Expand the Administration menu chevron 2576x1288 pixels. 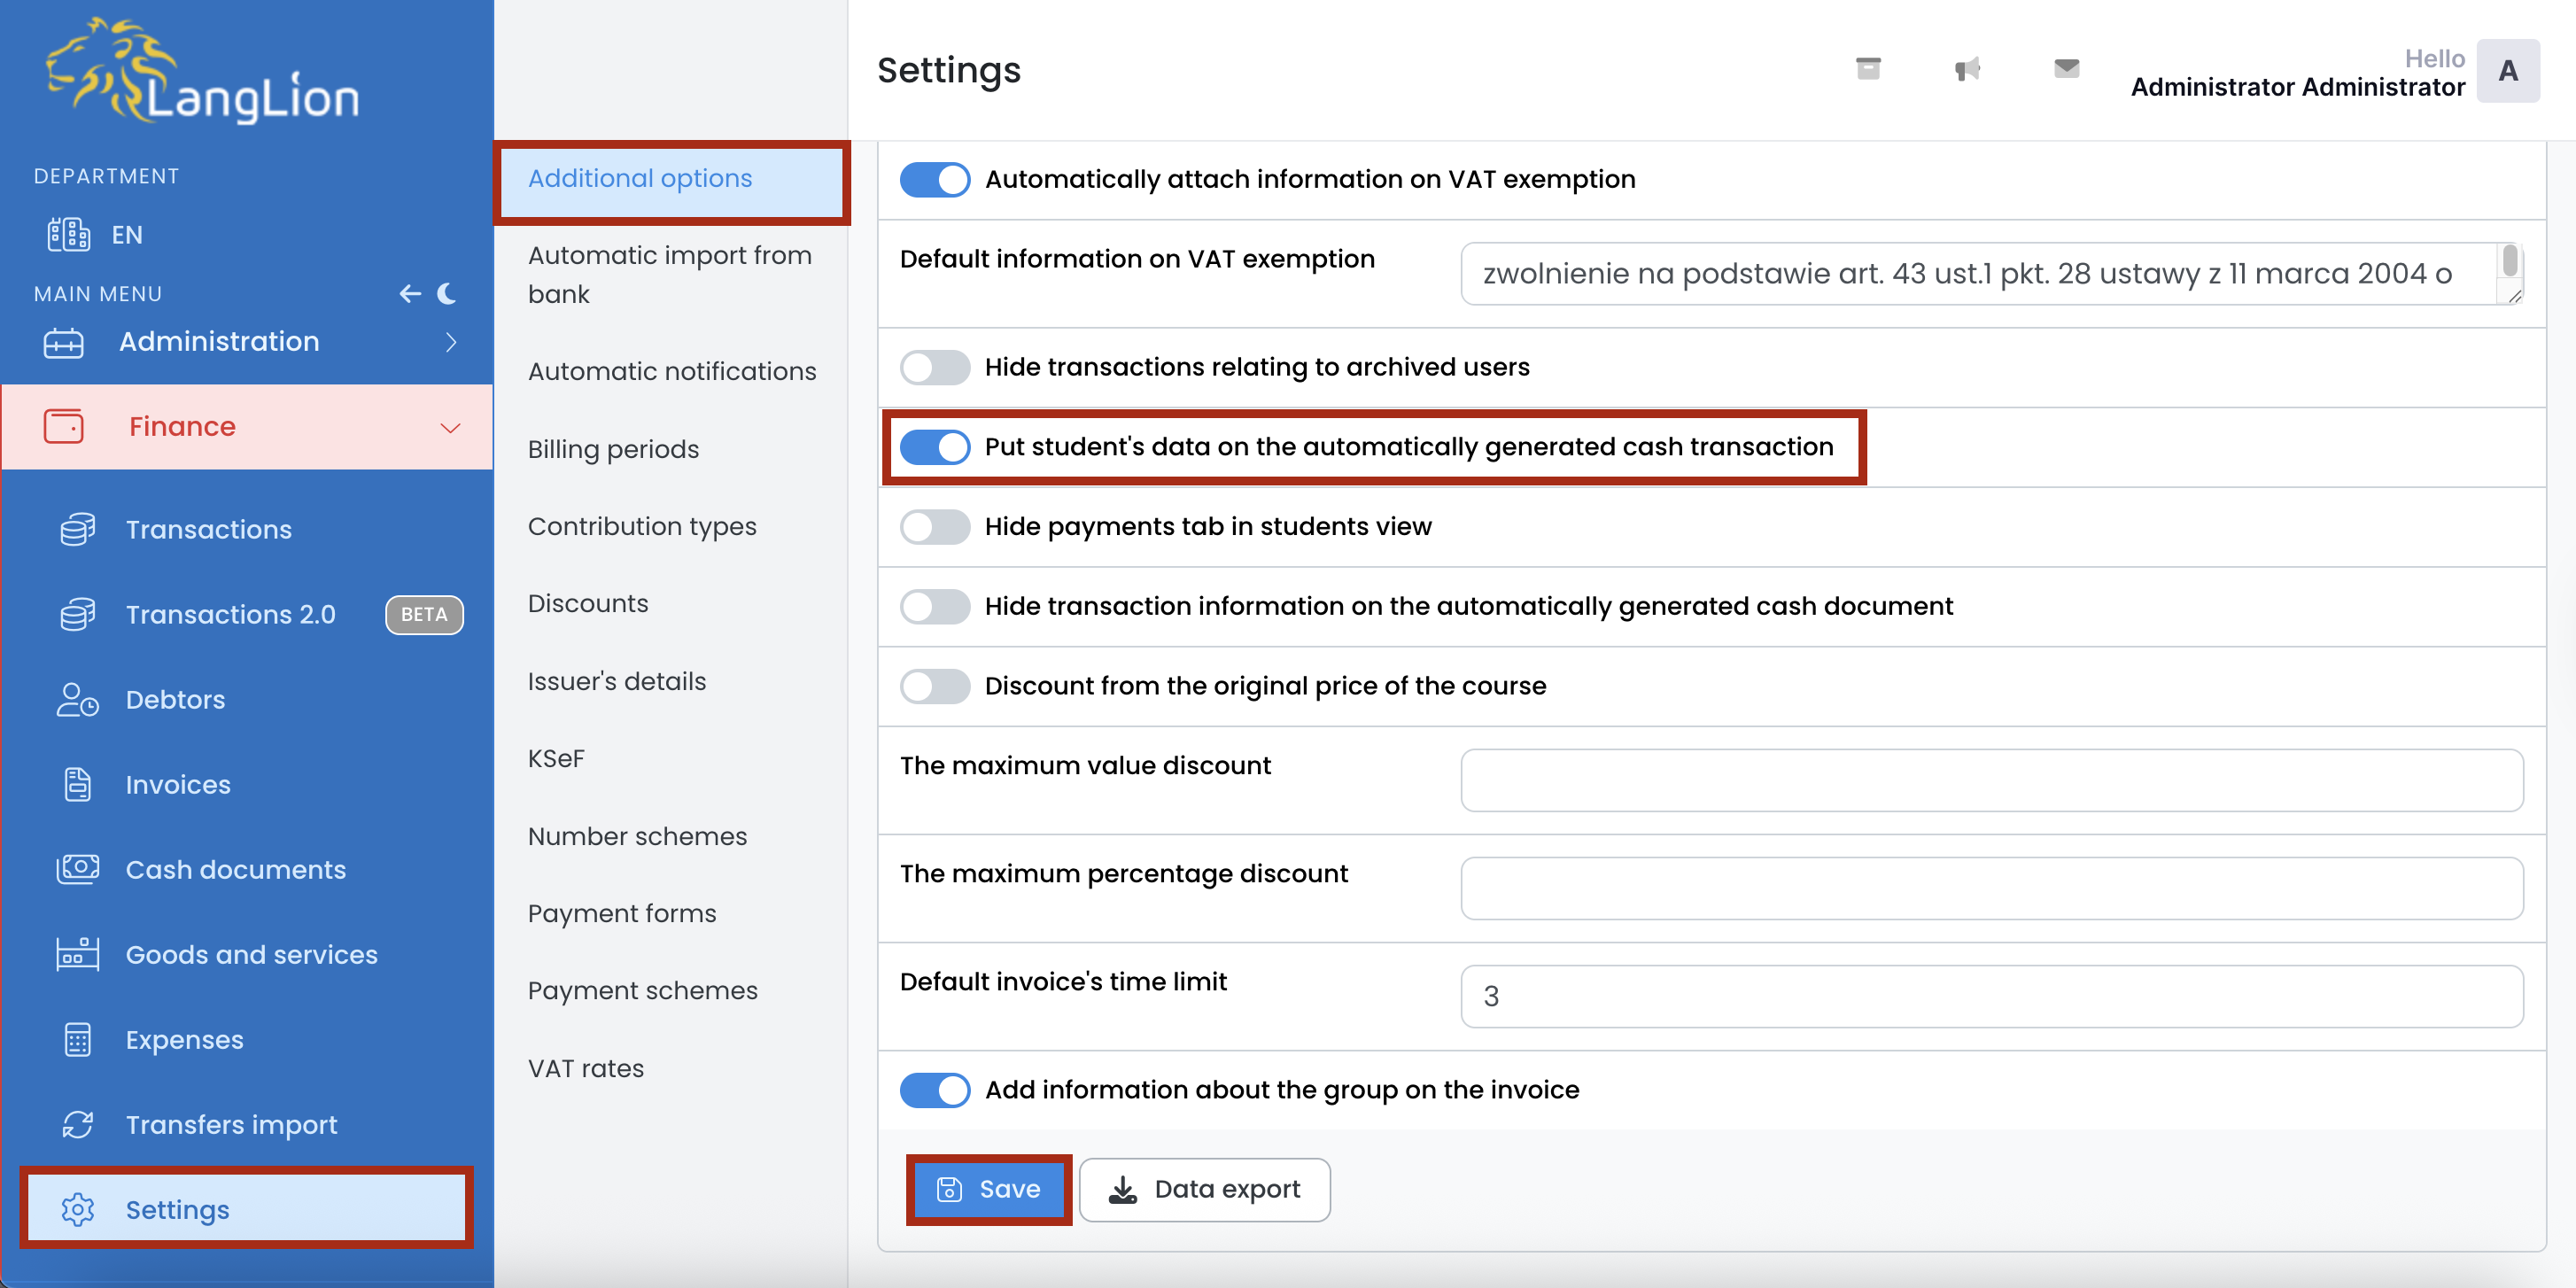(451, 342)
